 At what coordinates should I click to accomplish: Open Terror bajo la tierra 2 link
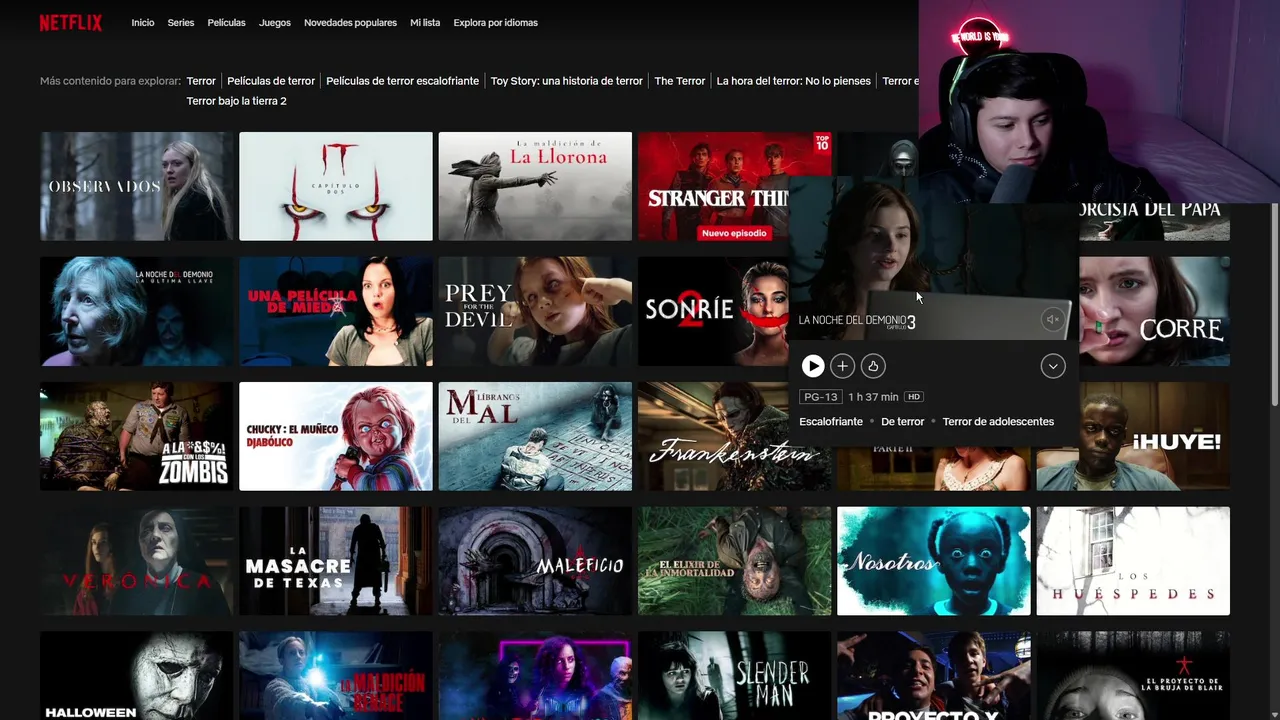click(237, 101)
